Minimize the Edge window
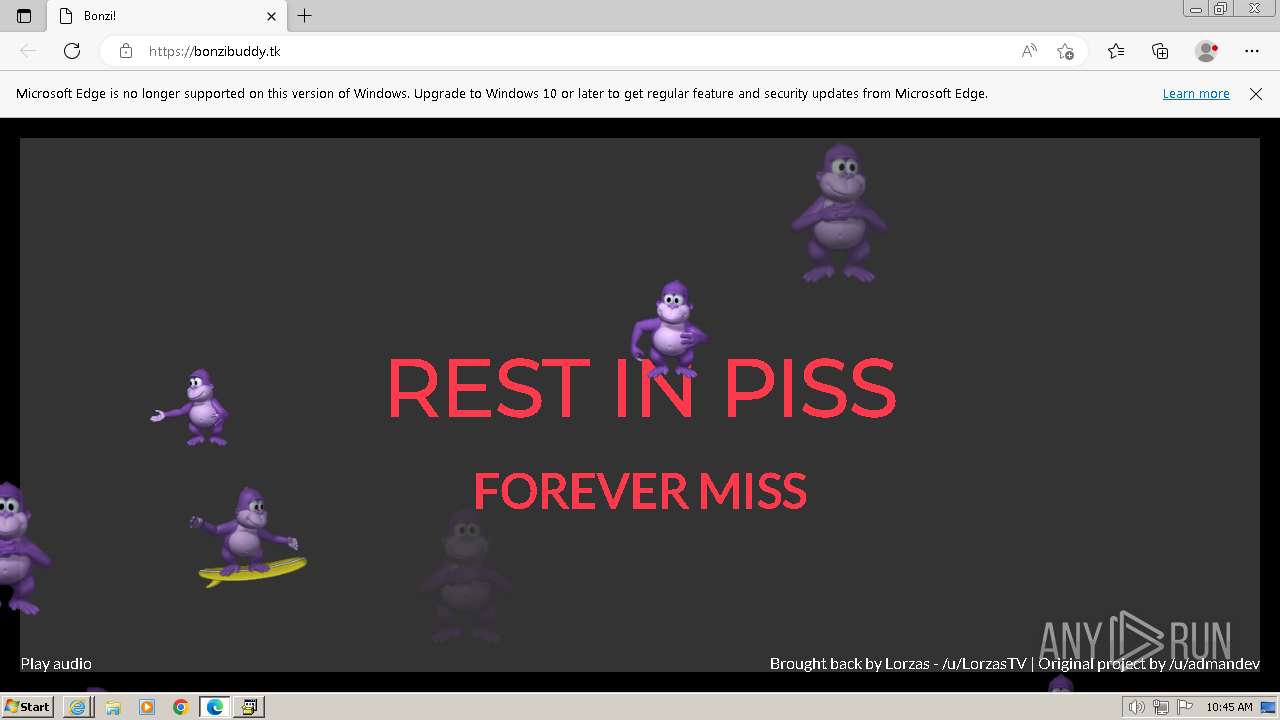This screenshot has width=1280, height=720. tap(1196, 8)
